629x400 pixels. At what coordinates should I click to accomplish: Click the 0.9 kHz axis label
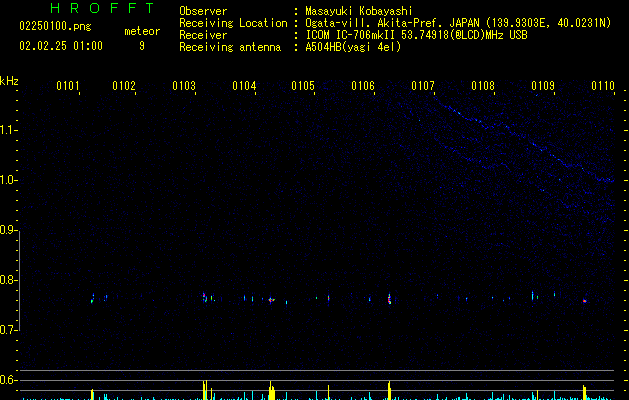[x=8, y=230]
